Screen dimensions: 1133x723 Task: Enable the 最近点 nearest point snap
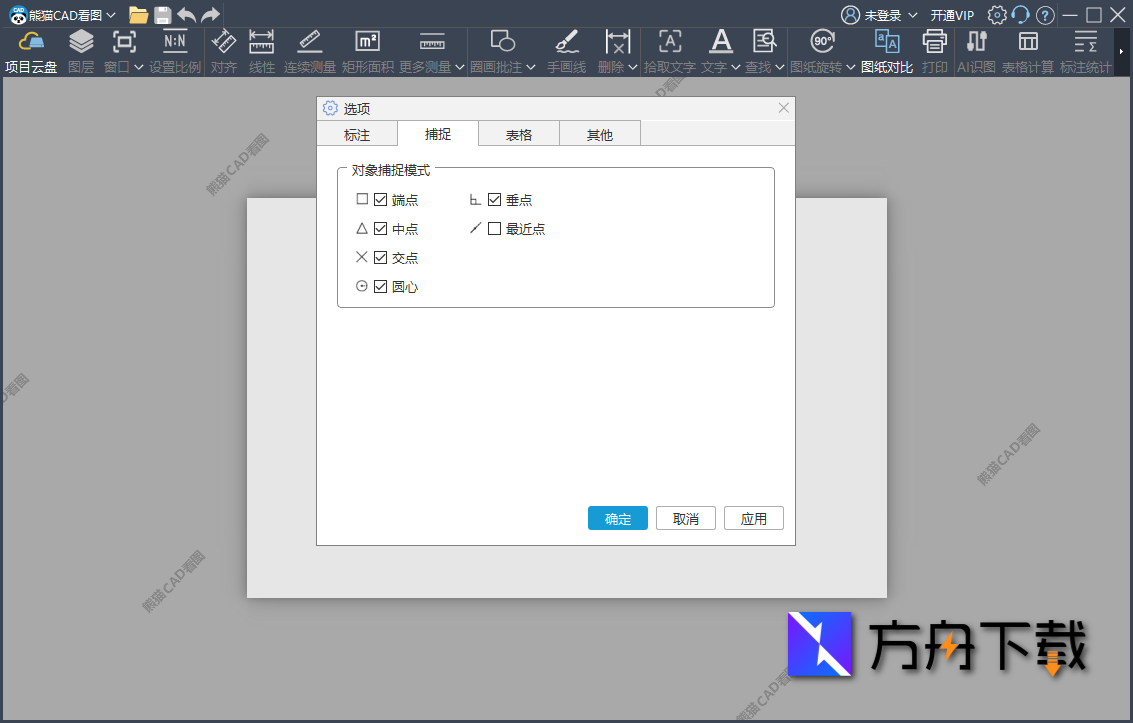[x=494, y=228]
